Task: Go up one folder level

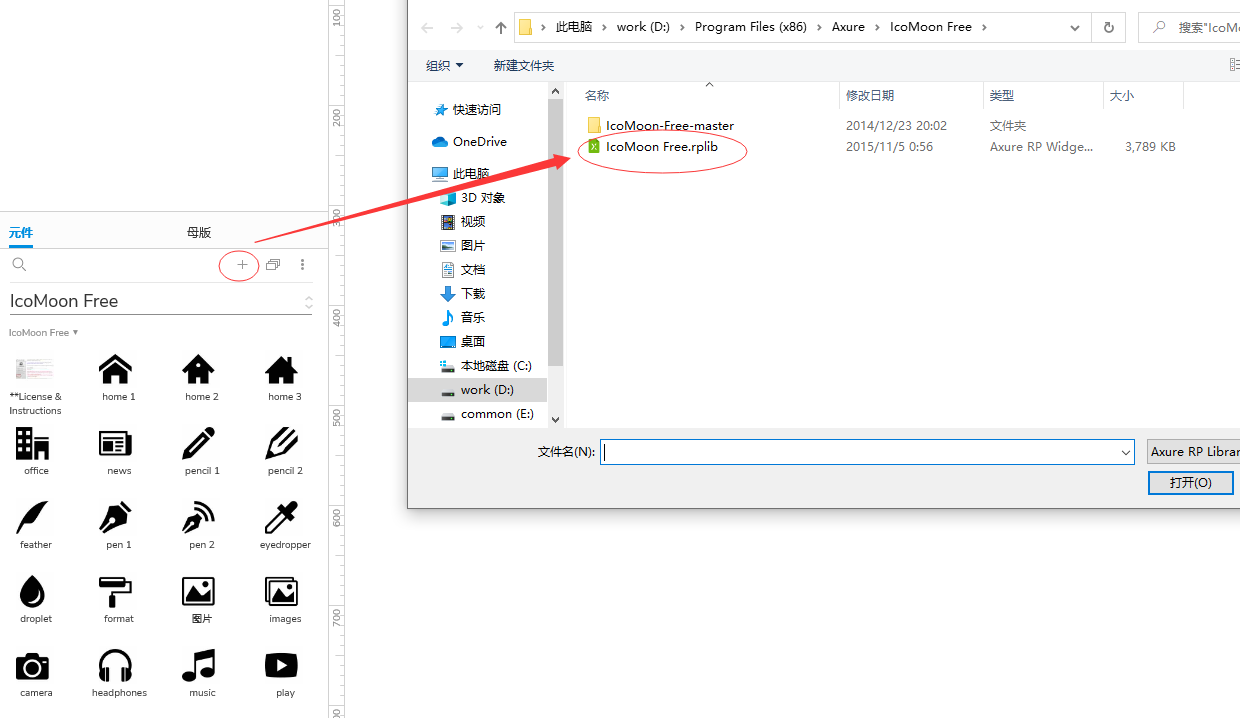Action: click(x=501, y=28)
